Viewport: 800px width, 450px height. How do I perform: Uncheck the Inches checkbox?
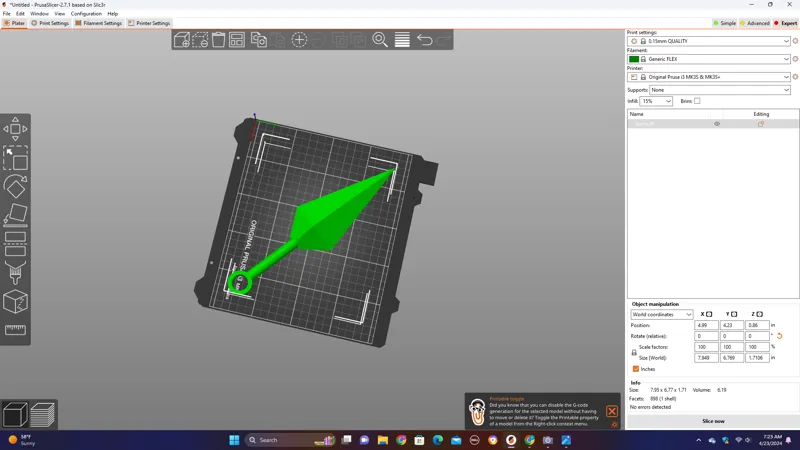636,369
